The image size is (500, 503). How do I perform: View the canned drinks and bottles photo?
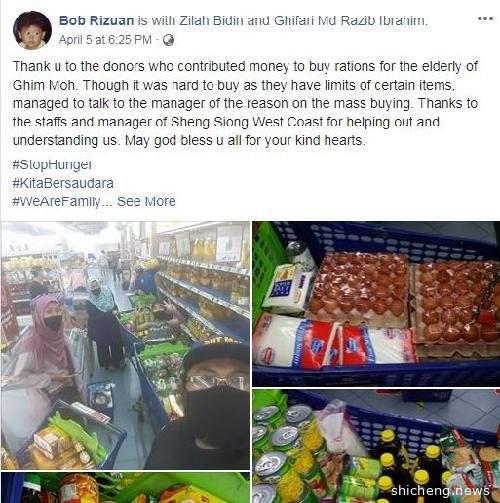(x=376, y=446)
